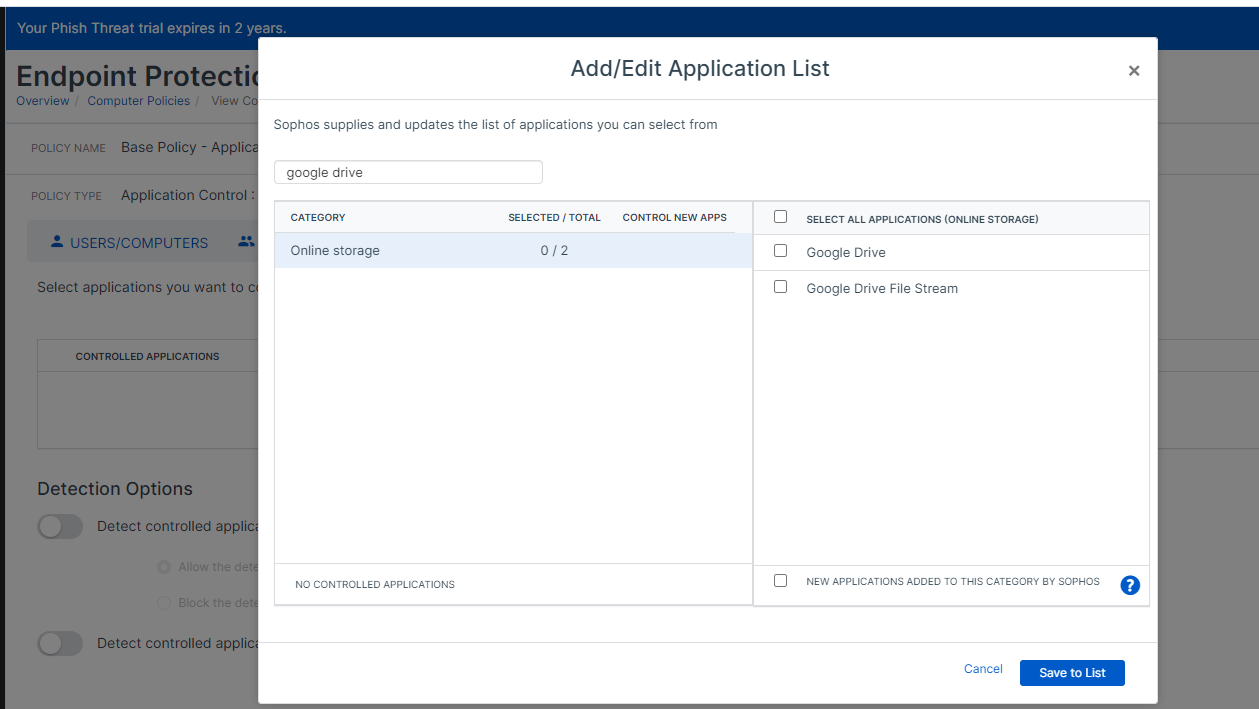Enable New Applications Added by Sophos checkbox
This screenshot has height=709, width=1259.
[781, 580]
